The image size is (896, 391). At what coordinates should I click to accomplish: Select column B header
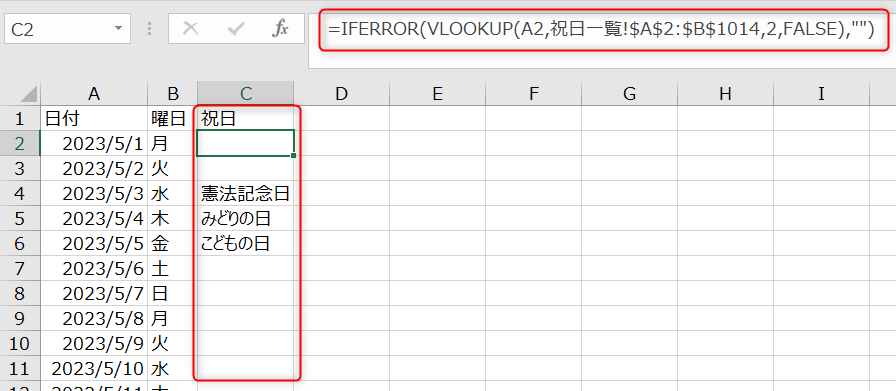click(173, 94)
